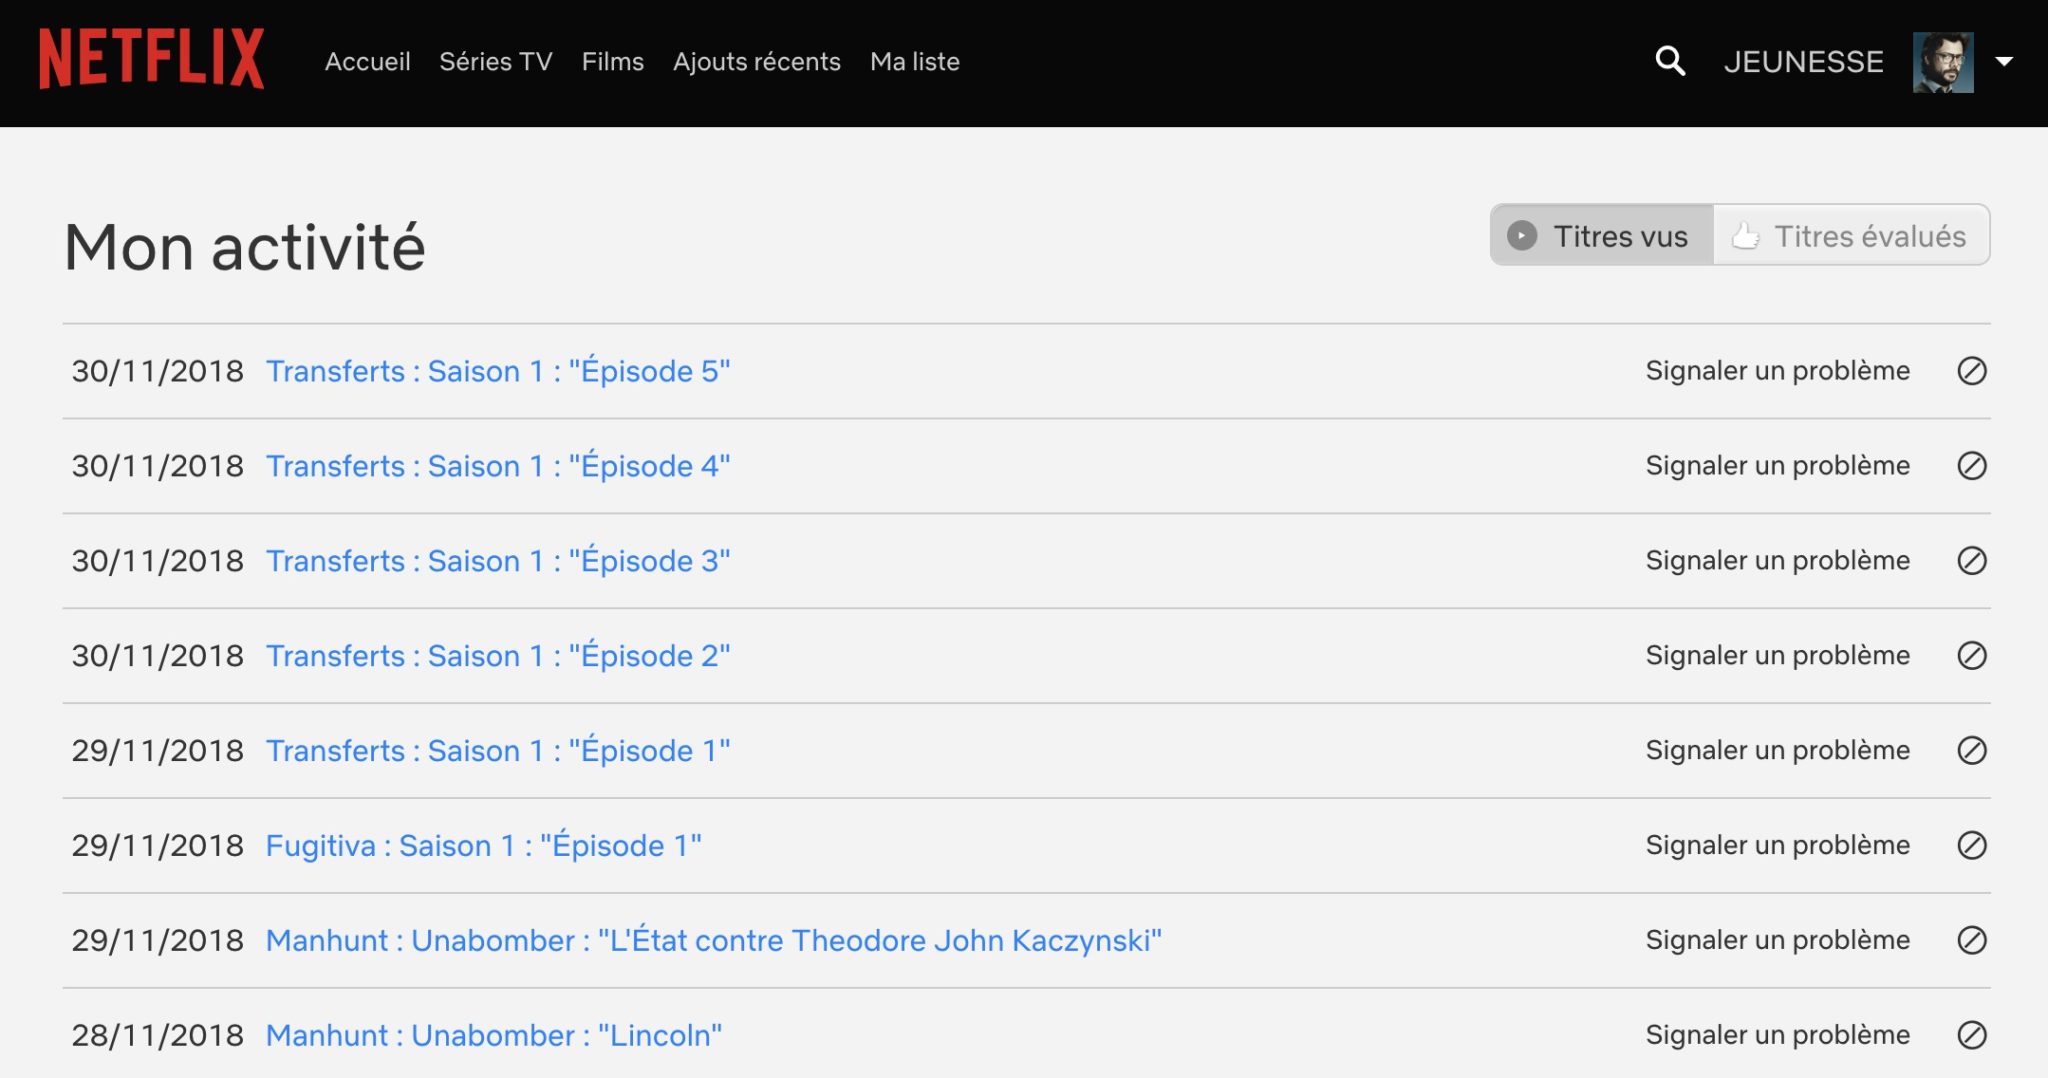
Task: Go to Accueil
Action: [368, 62]
